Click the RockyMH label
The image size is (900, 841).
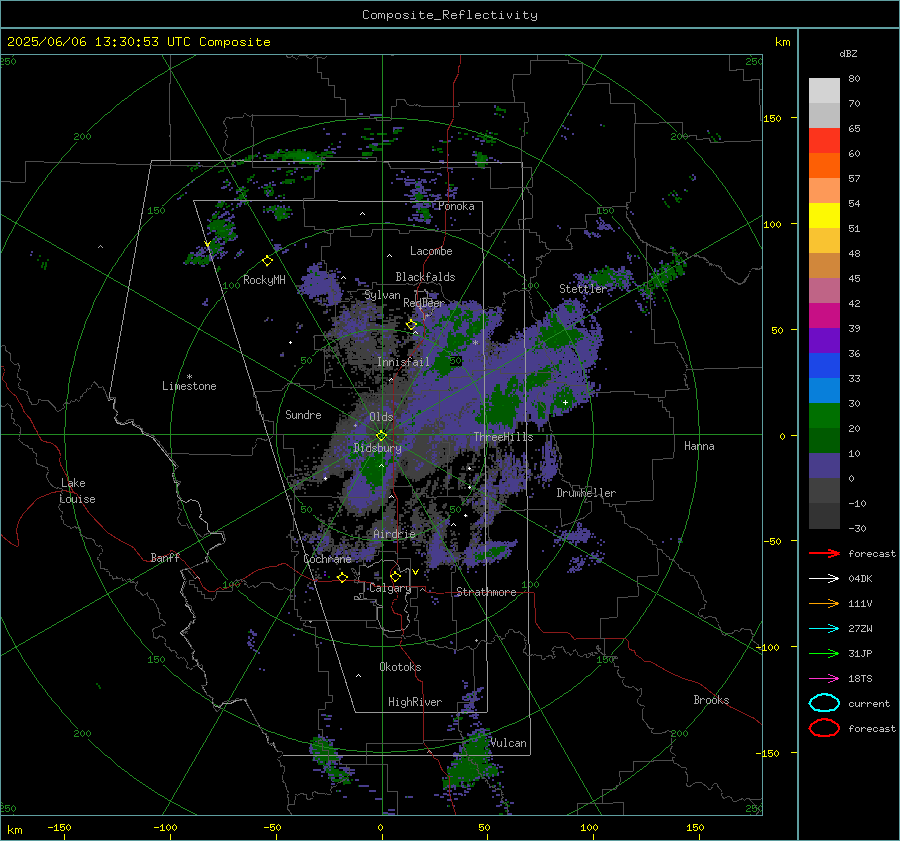click(264, 280)
